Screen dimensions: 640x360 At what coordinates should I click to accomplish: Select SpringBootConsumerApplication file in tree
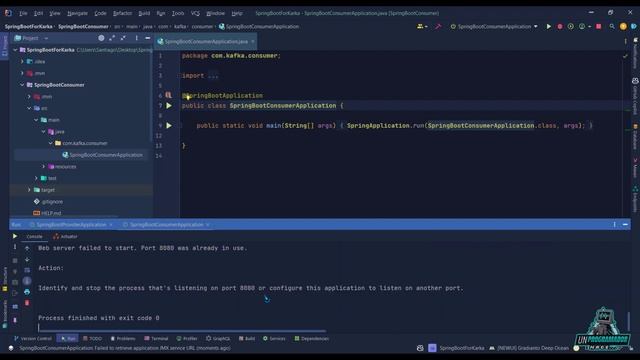coord(102,155)
